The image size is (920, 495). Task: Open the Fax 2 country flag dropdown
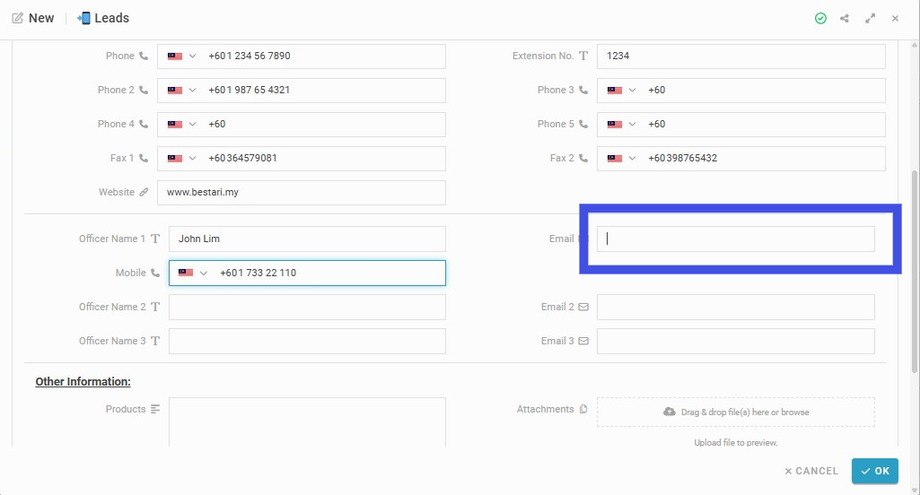[x=622, y=158]
